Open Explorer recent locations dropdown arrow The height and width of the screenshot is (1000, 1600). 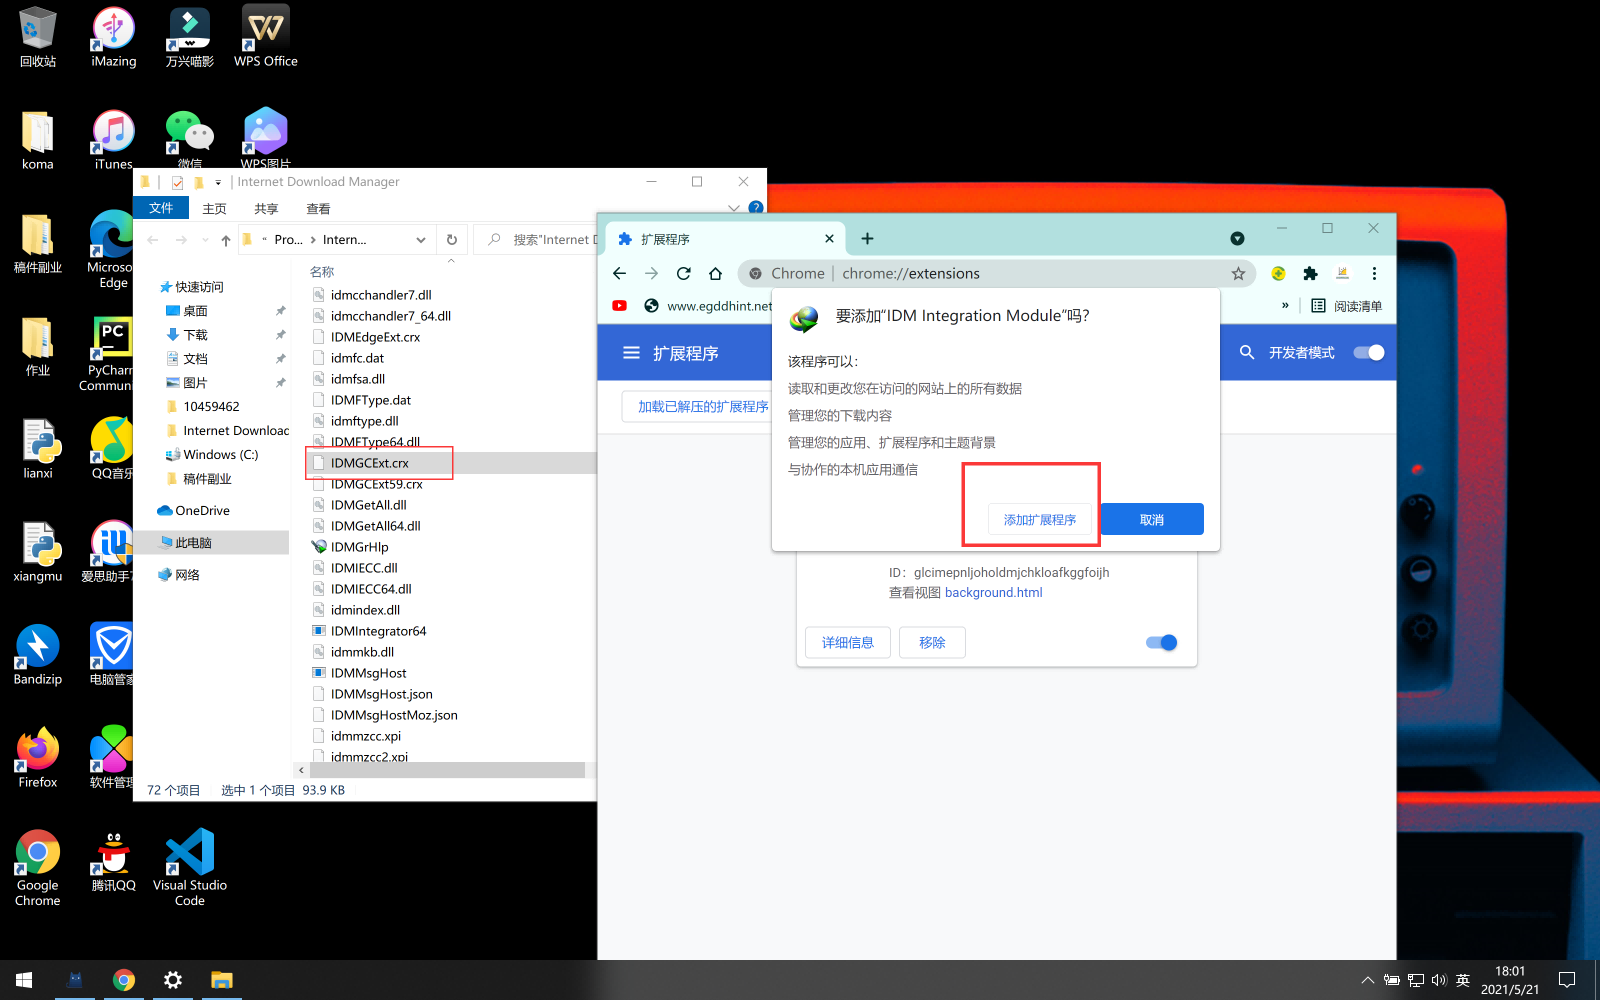coord(205,240)
